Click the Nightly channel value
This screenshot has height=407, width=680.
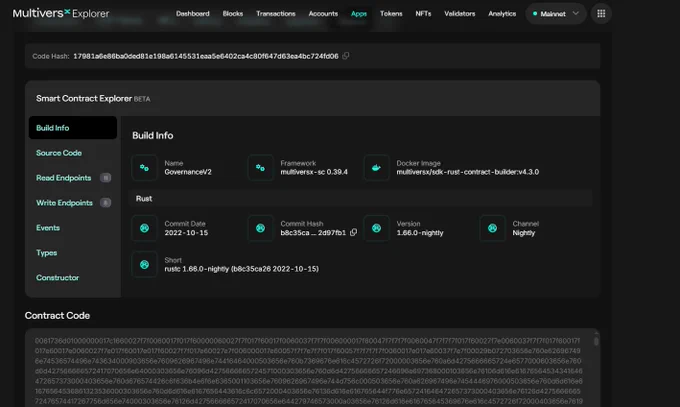(x=523, y=233)
